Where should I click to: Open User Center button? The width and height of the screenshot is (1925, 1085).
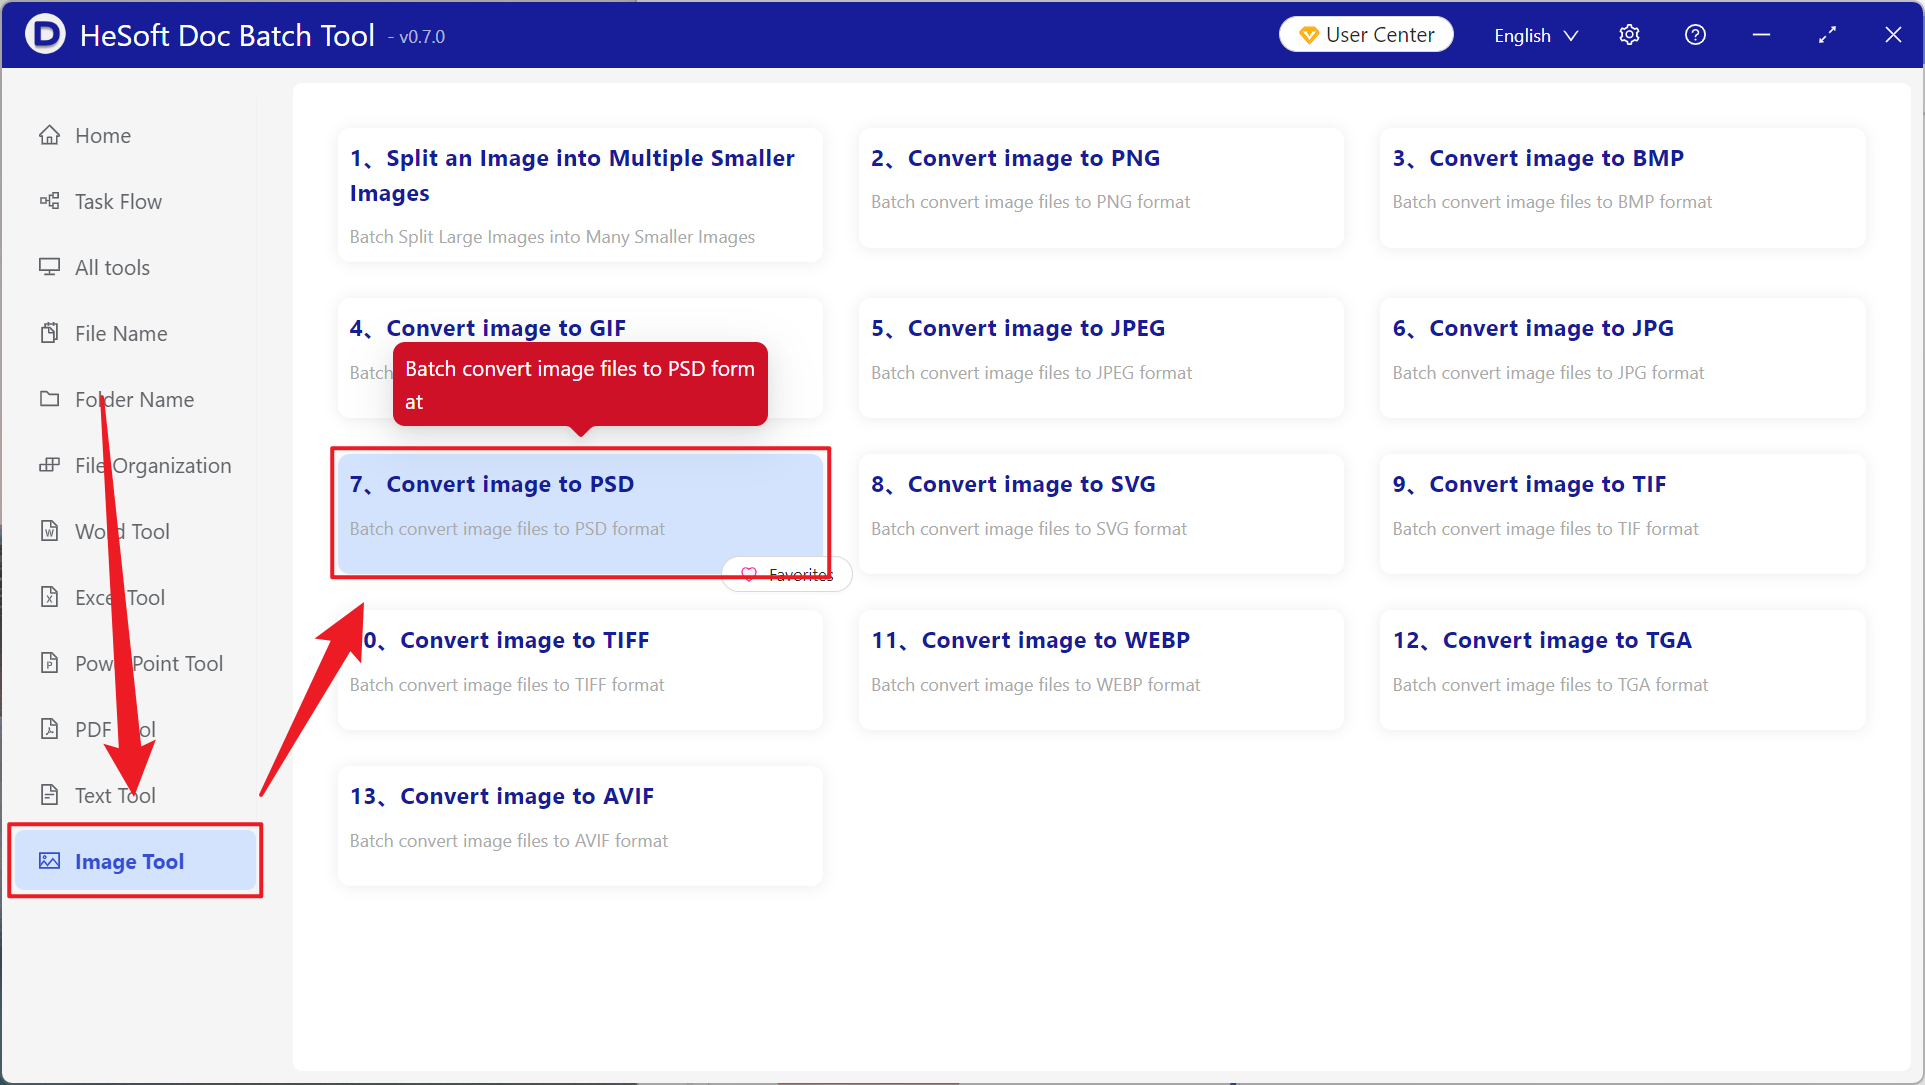(x=1366, y=35)
